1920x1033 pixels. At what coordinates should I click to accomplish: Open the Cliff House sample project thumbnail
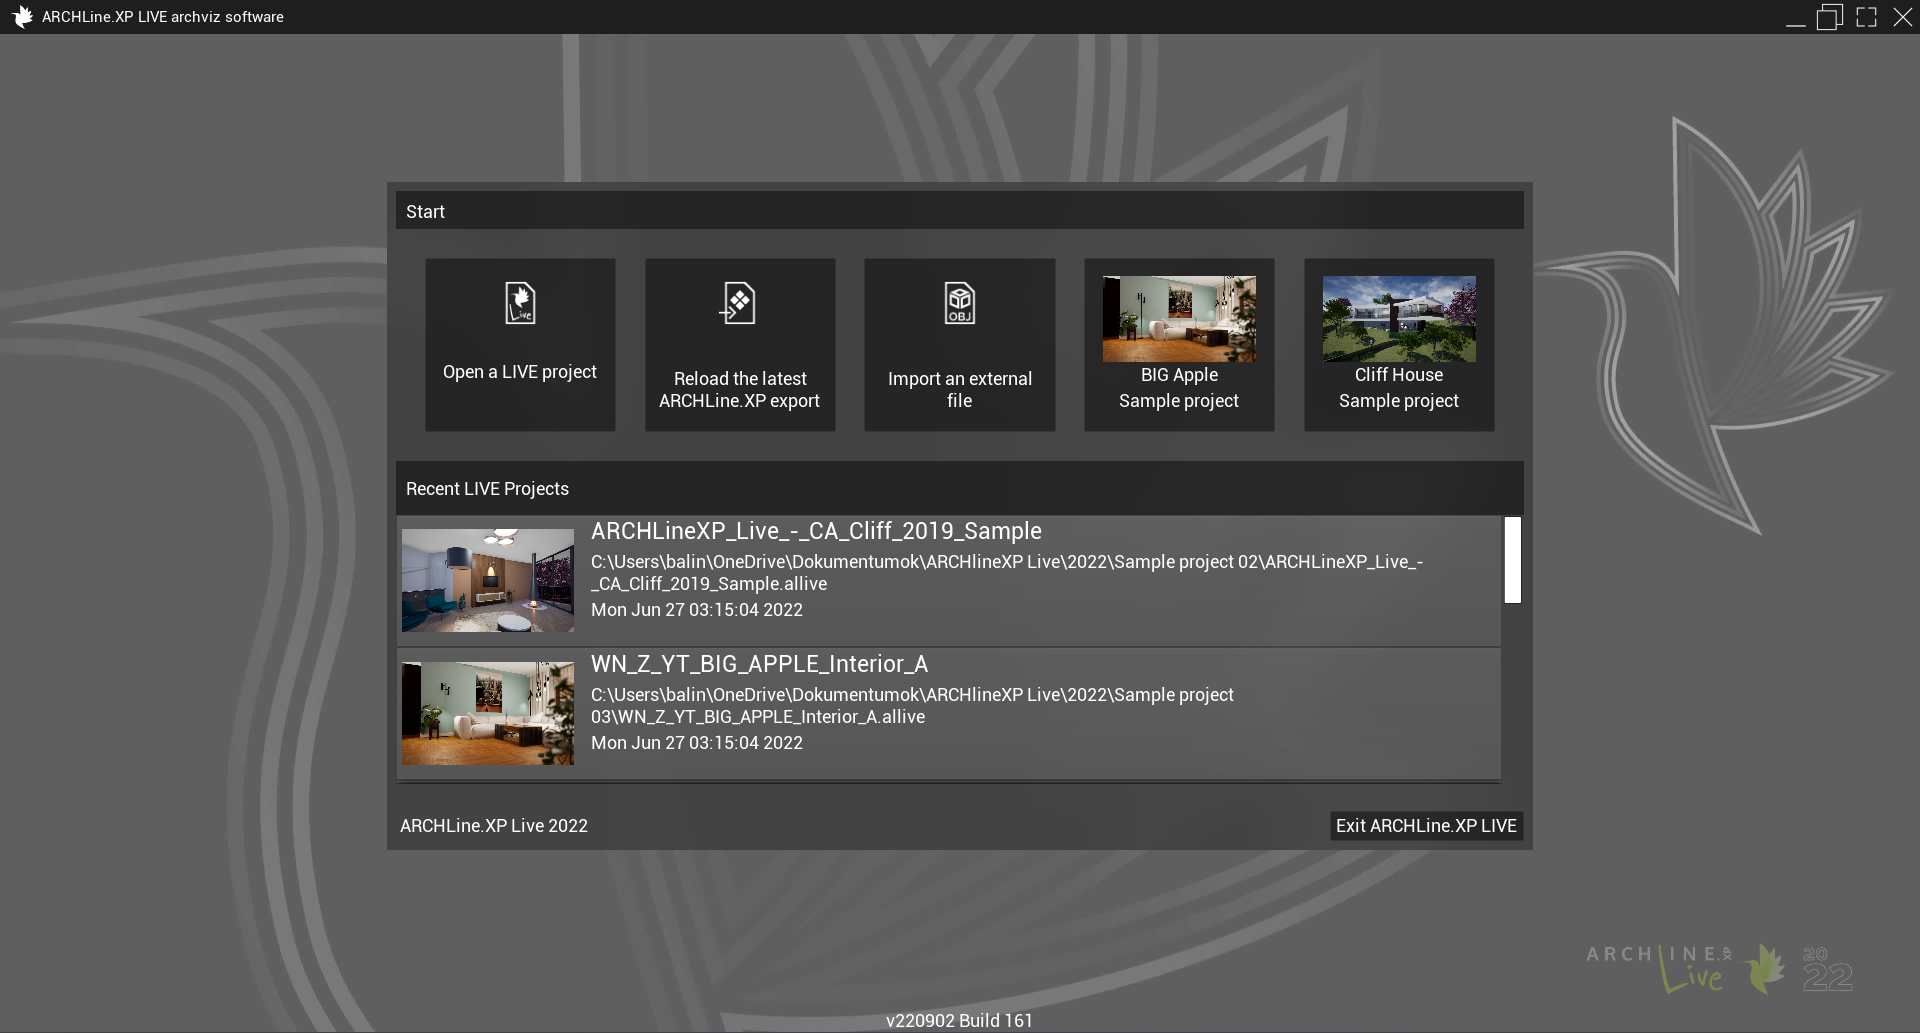(x=1398, y=319)
